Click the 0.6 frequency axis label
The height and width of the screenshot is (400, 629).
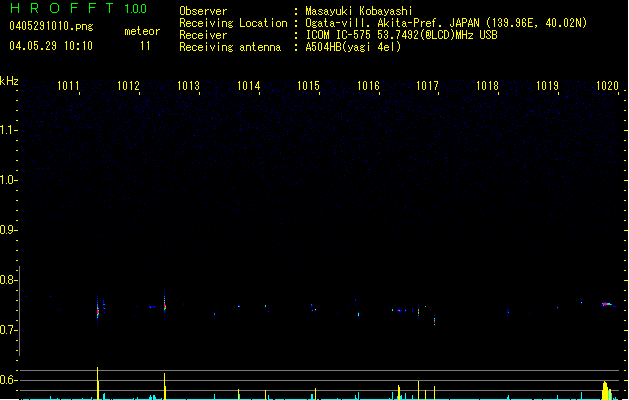tap(8, 380)
